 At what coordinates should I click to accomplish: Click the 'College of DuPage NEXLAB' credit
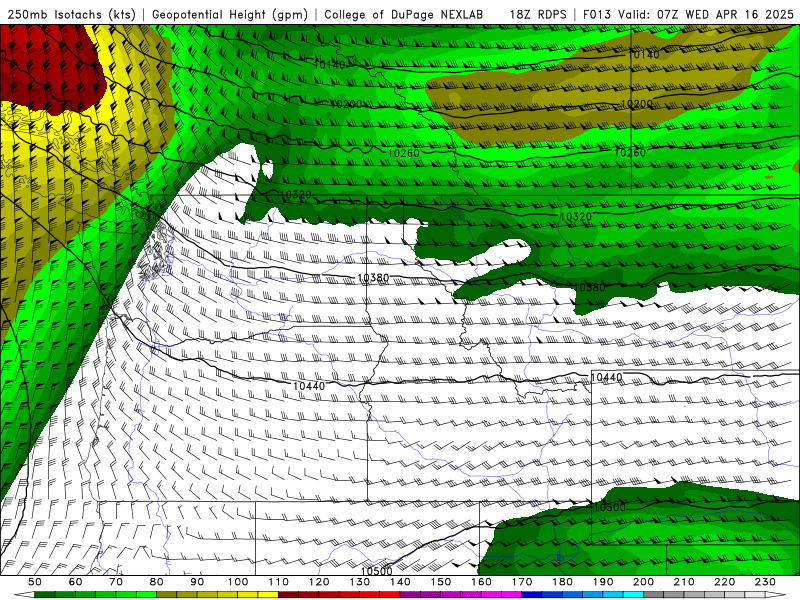coord(403,14)
